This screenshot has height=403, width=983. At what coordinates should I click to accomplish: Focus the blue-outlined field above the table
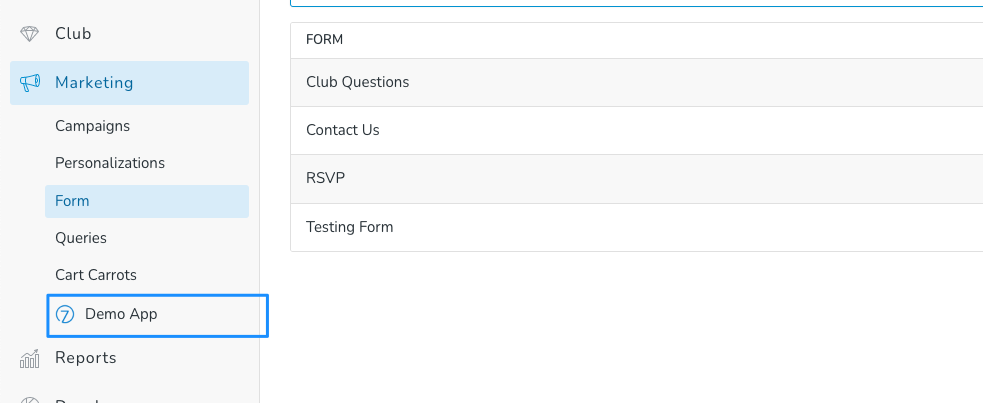(x=636, y=3)
